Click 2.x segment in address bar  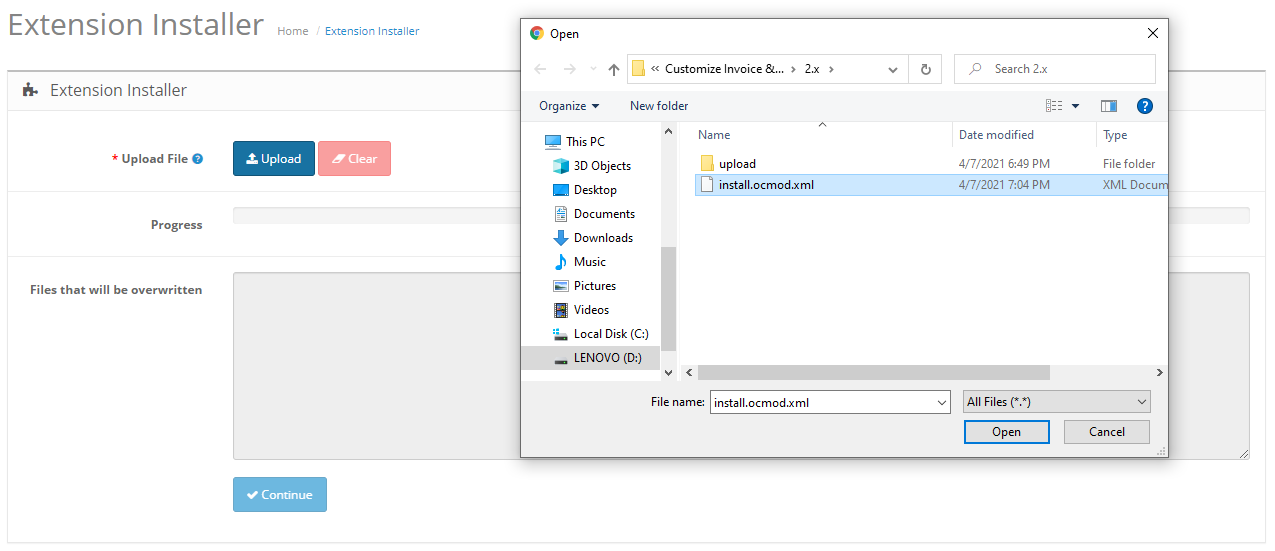[812, 69]
